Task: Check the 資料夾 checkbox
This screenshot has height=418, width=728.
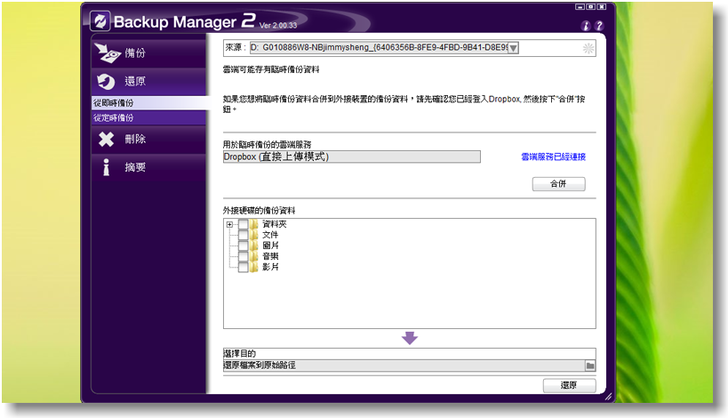Action: click(243, 224)
